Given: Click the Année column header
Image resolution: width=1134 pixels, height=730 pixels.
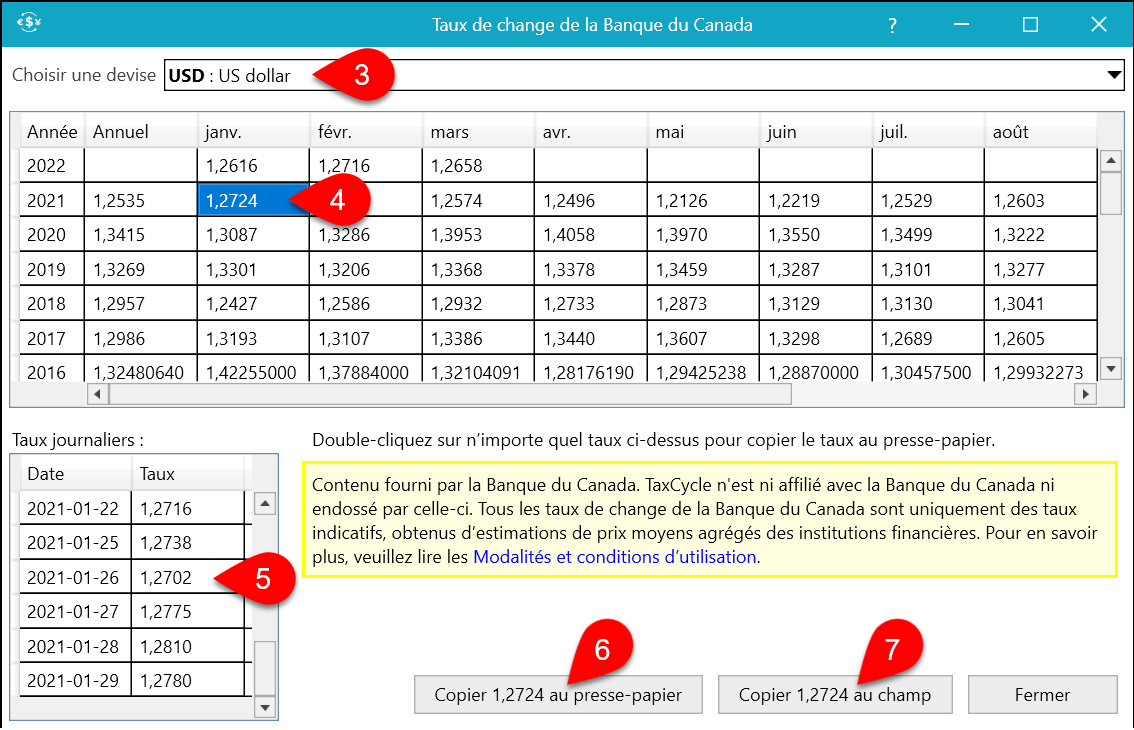Looking at the screenshot, I should click(x=52, y=132).
